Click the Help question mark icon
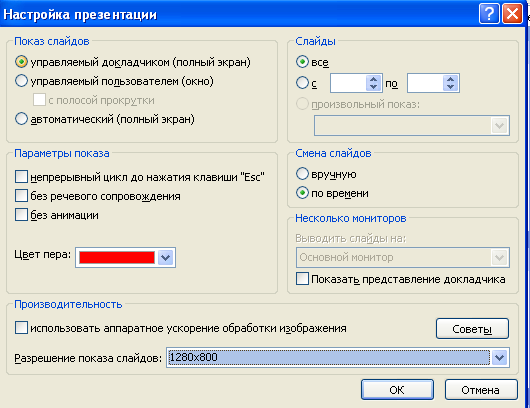The image size is (530, 408). pos(489,14)
